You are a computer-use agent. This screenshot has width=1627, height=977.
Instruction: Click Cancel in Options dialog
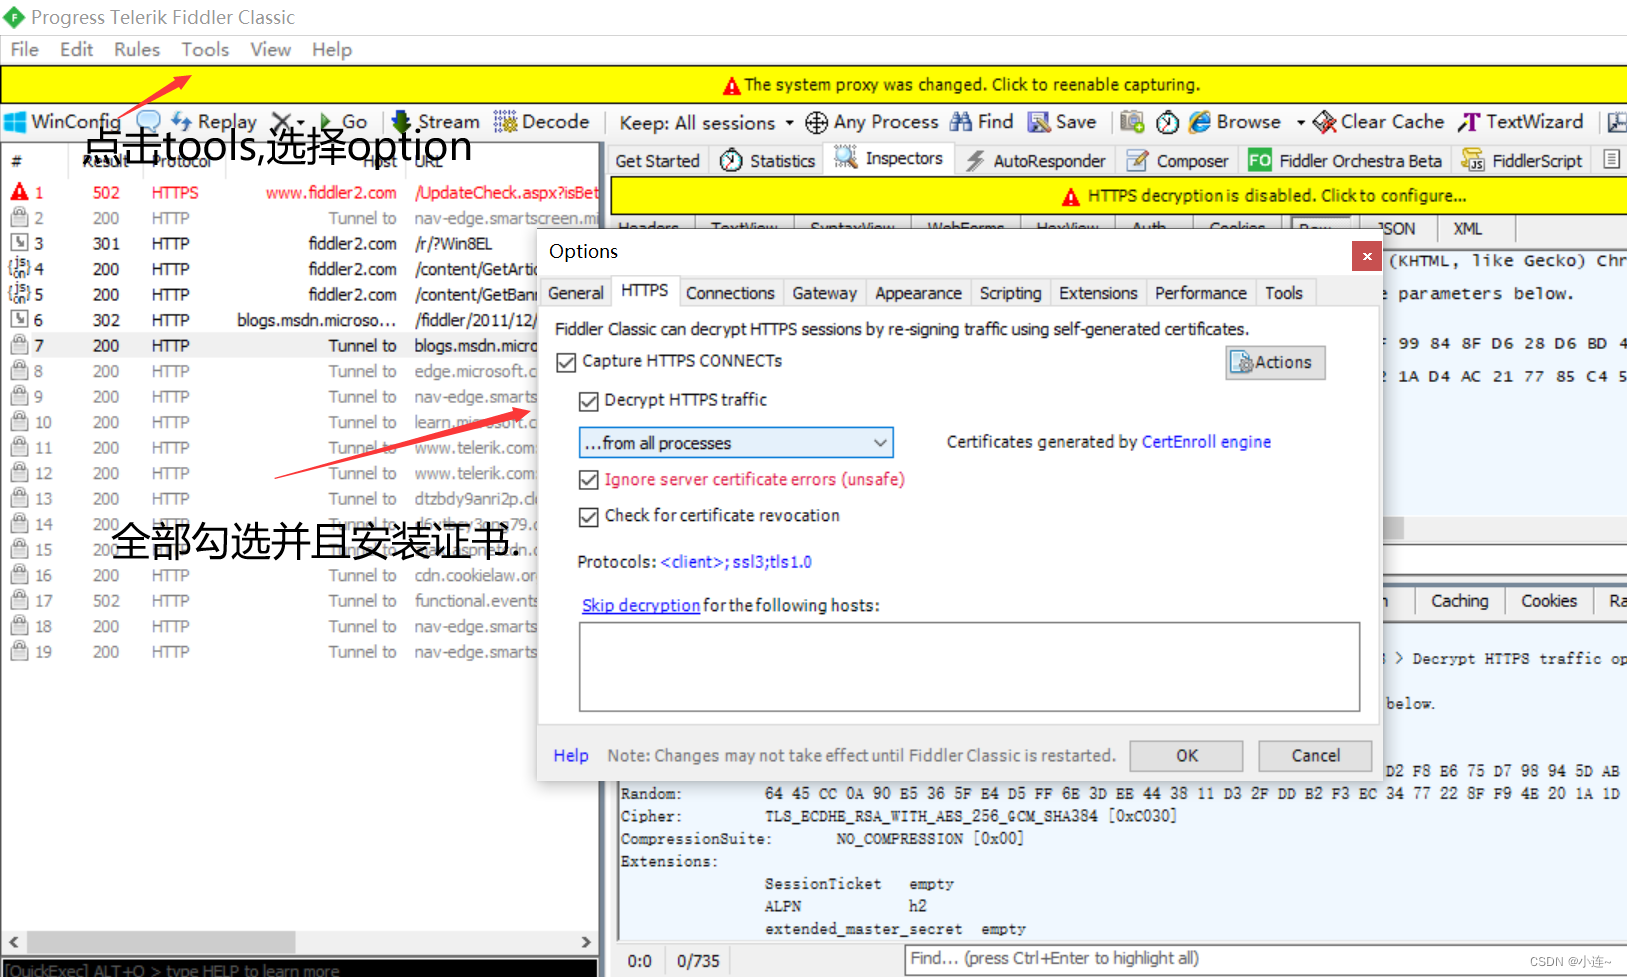coord(1315,756)
